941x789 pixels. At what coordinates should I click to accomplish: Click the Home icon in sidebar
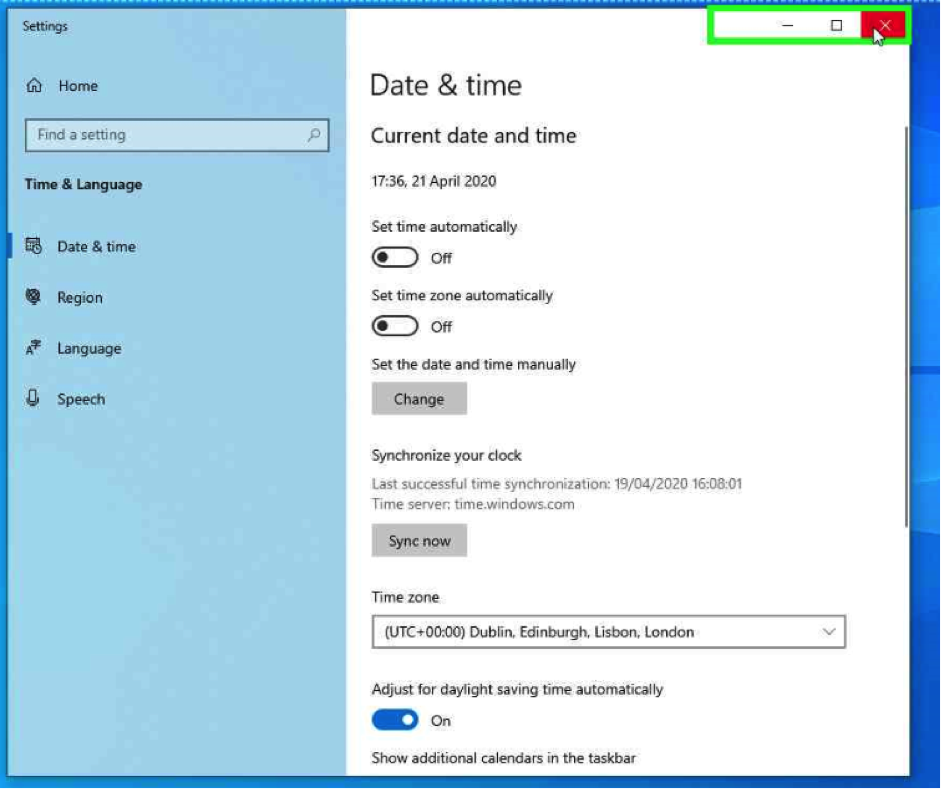[x=35, y=86]
